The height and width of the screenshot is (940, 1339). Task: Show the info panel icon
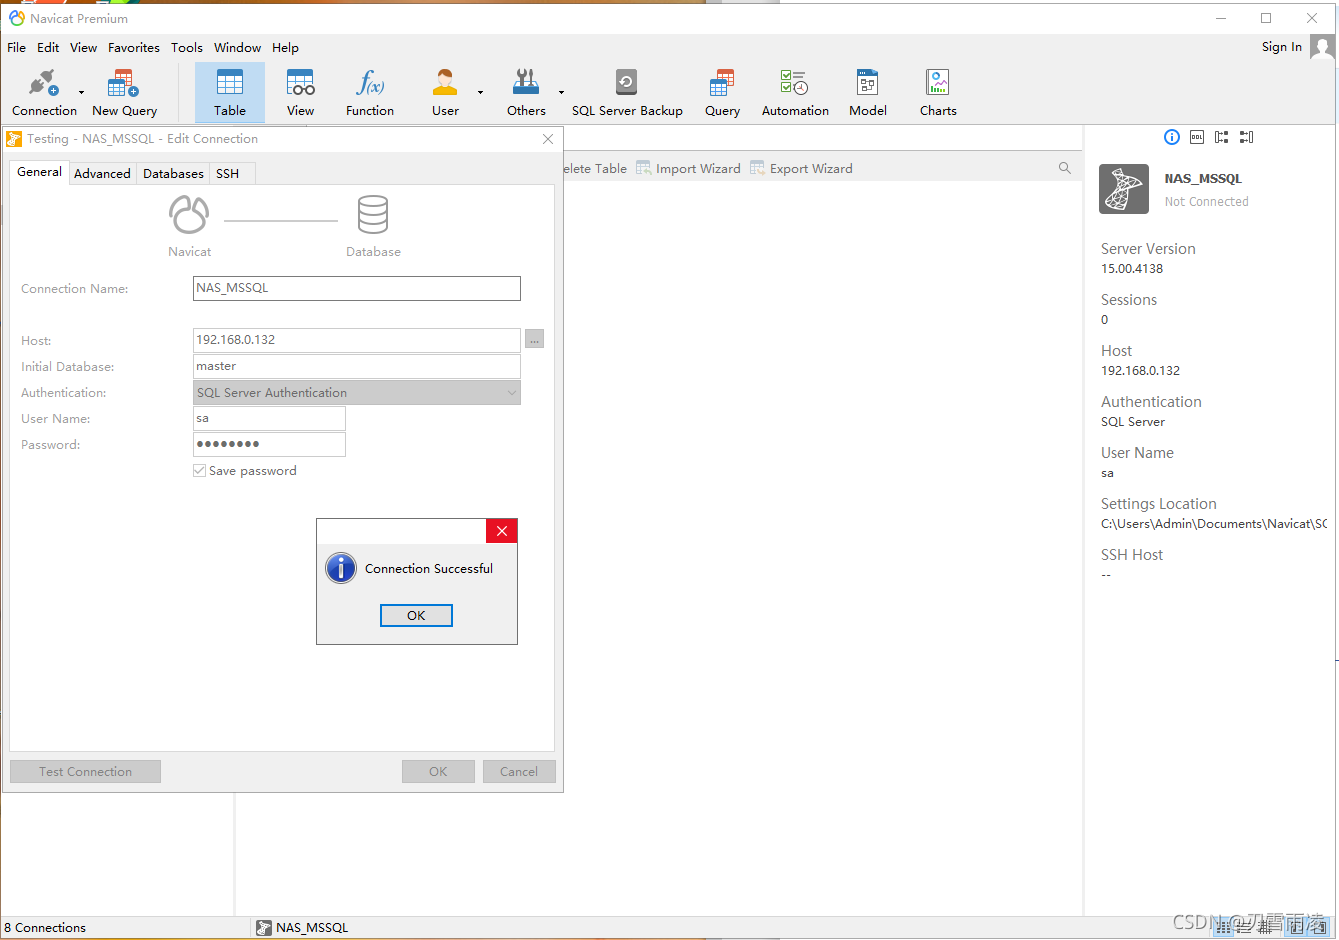(x=1172, y=137)
